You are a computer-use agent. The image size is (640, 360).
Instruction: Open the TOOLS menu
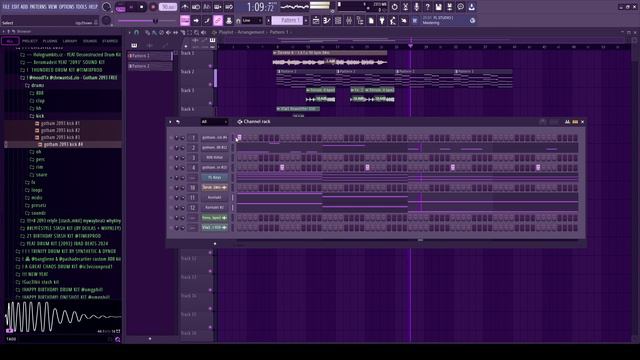click(x=82, y=7)
